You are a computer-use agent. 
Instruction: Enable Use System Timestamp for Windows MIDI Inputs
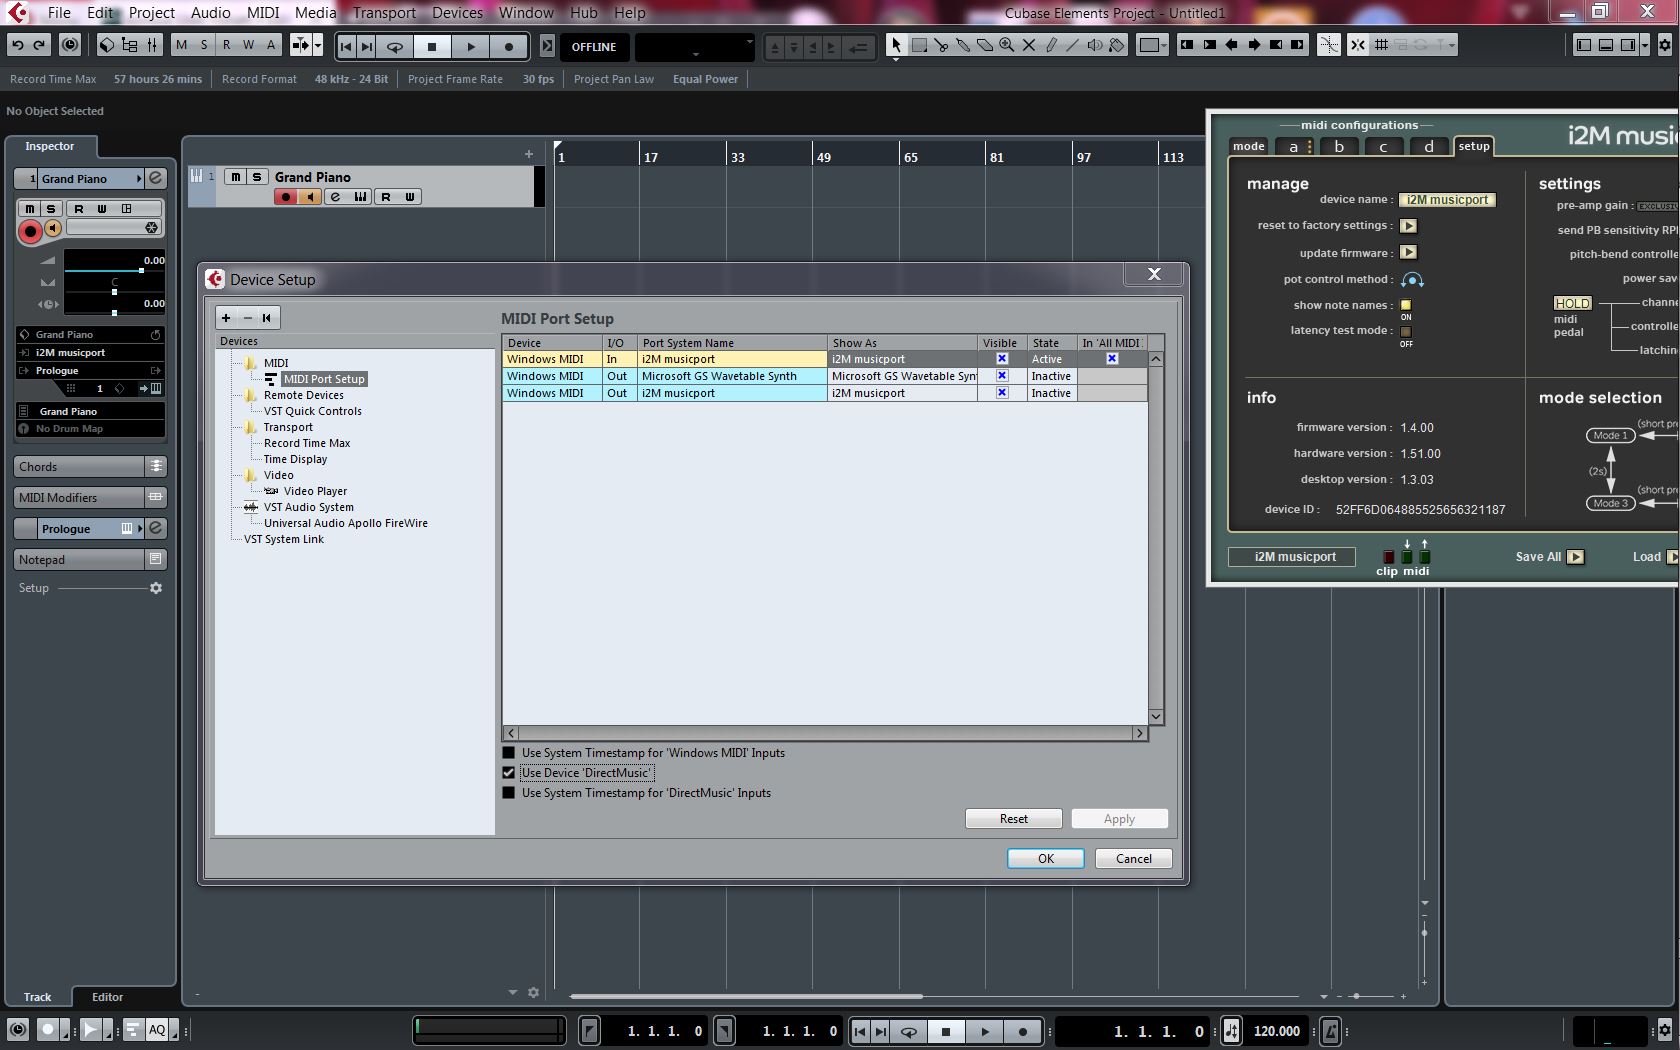[508, 753]
